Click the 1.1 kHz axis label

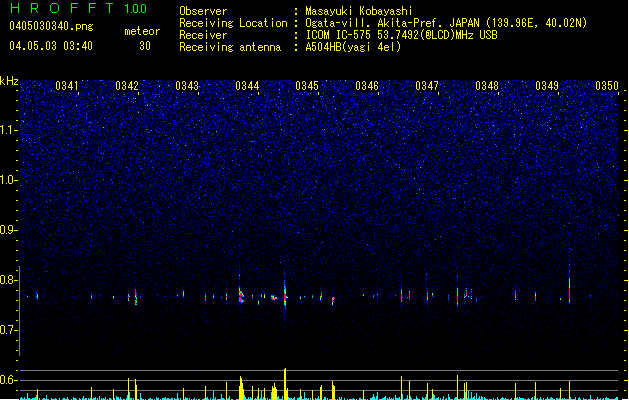pos(9,130)
